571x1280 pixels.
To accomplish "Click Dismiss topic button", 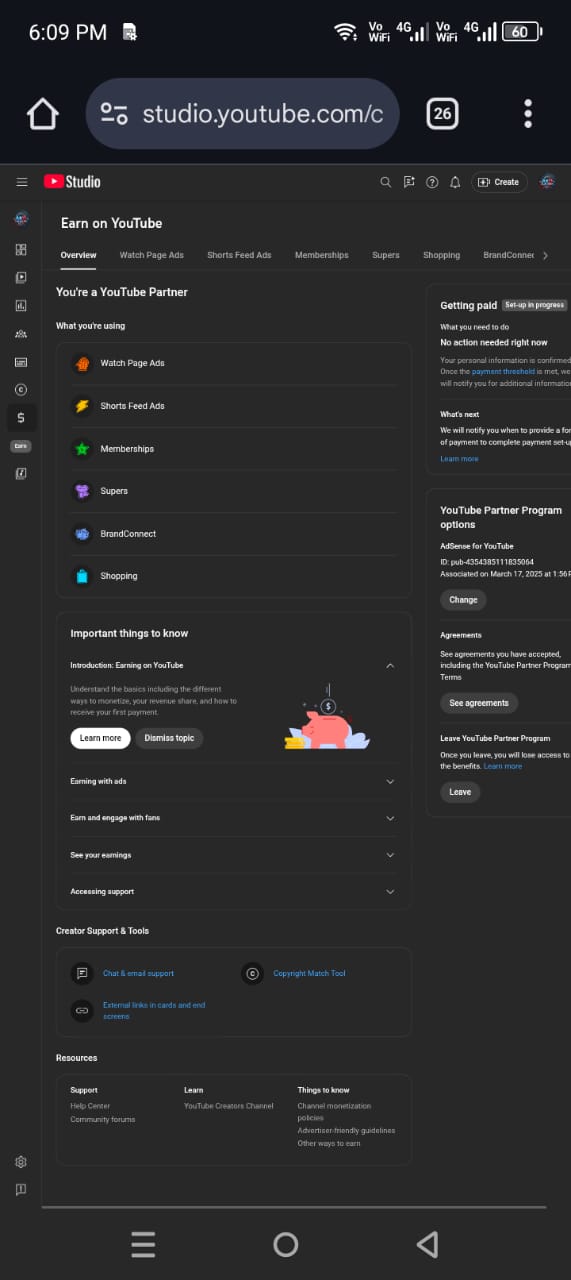I will (169, 738).
